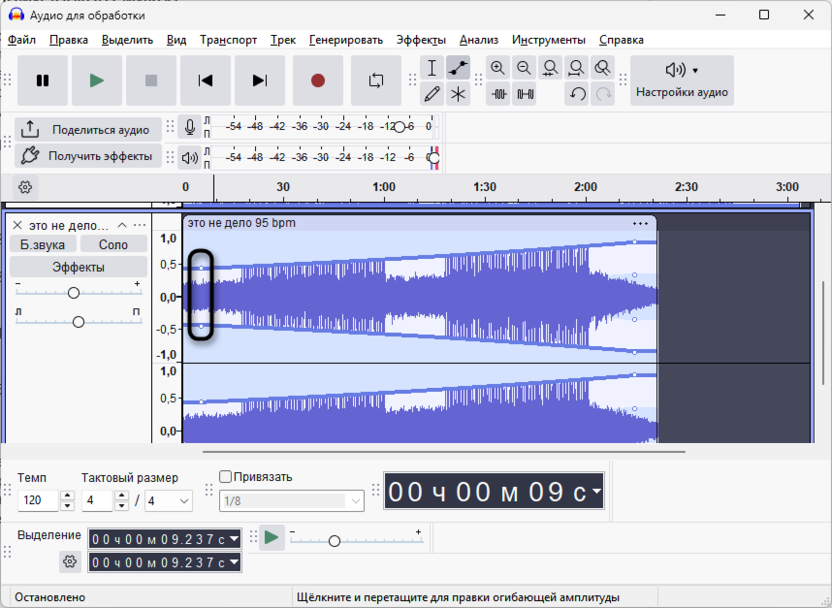Select the Envelope tool

(458, 68)
